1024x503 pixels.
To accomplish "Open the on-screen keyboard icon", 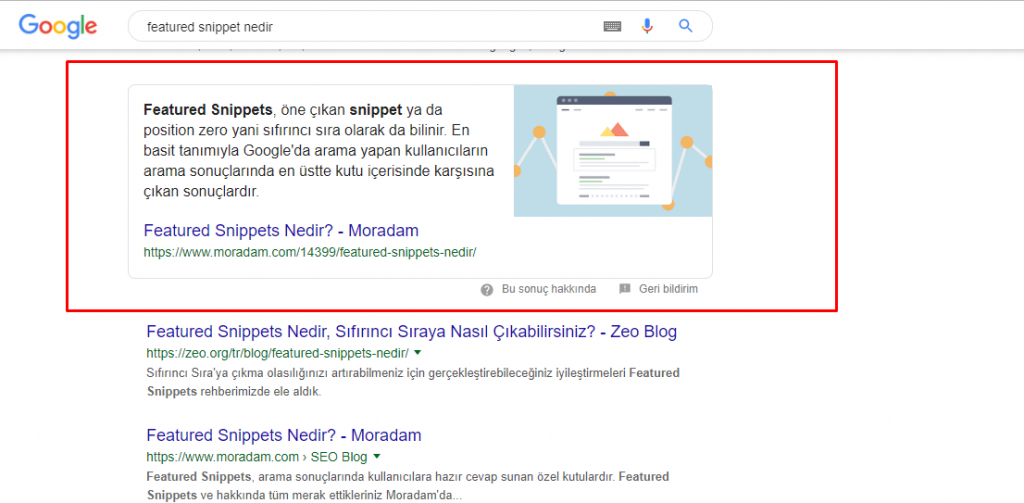I will point(612,26).
